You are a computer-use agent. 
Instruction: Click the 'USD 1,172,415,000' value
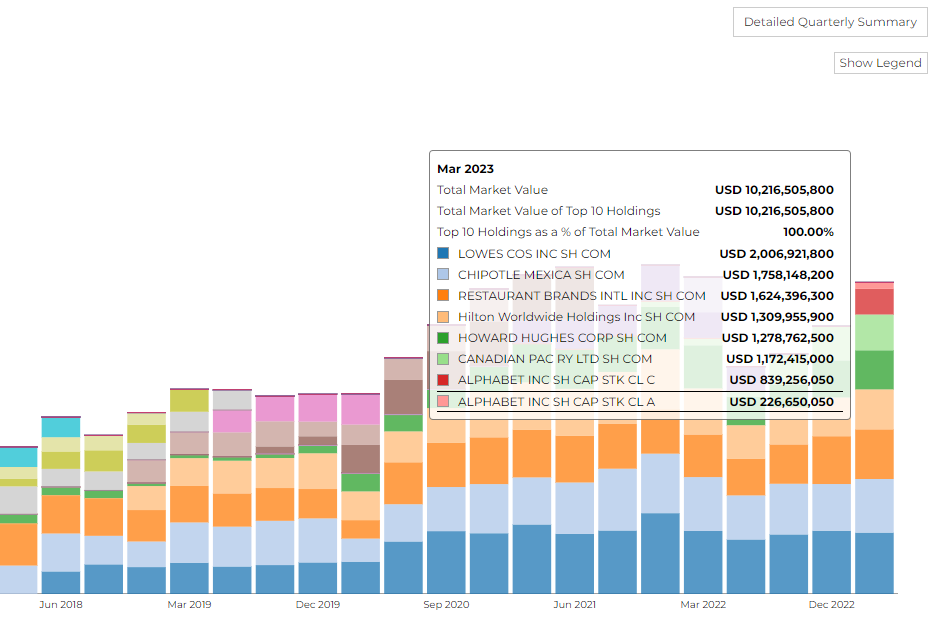780,359
